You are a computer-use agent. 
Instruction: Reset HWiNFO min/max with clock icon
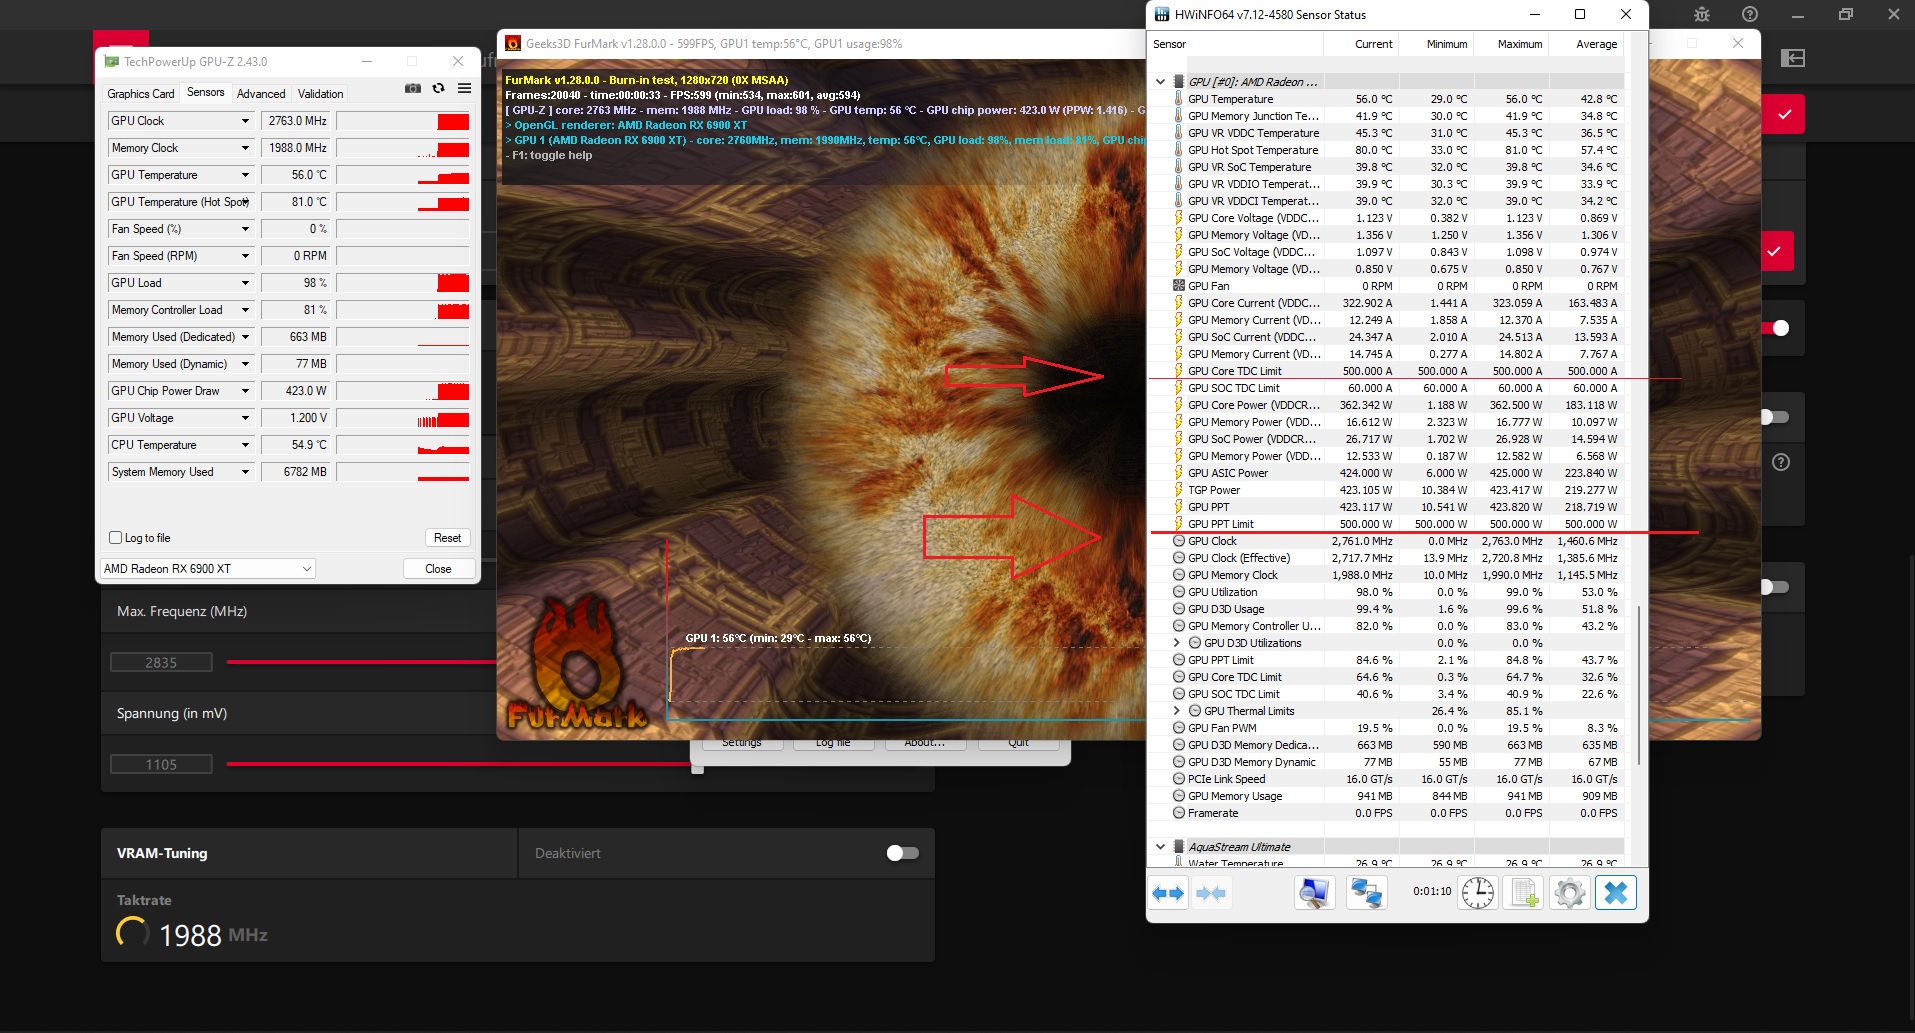1477,893
